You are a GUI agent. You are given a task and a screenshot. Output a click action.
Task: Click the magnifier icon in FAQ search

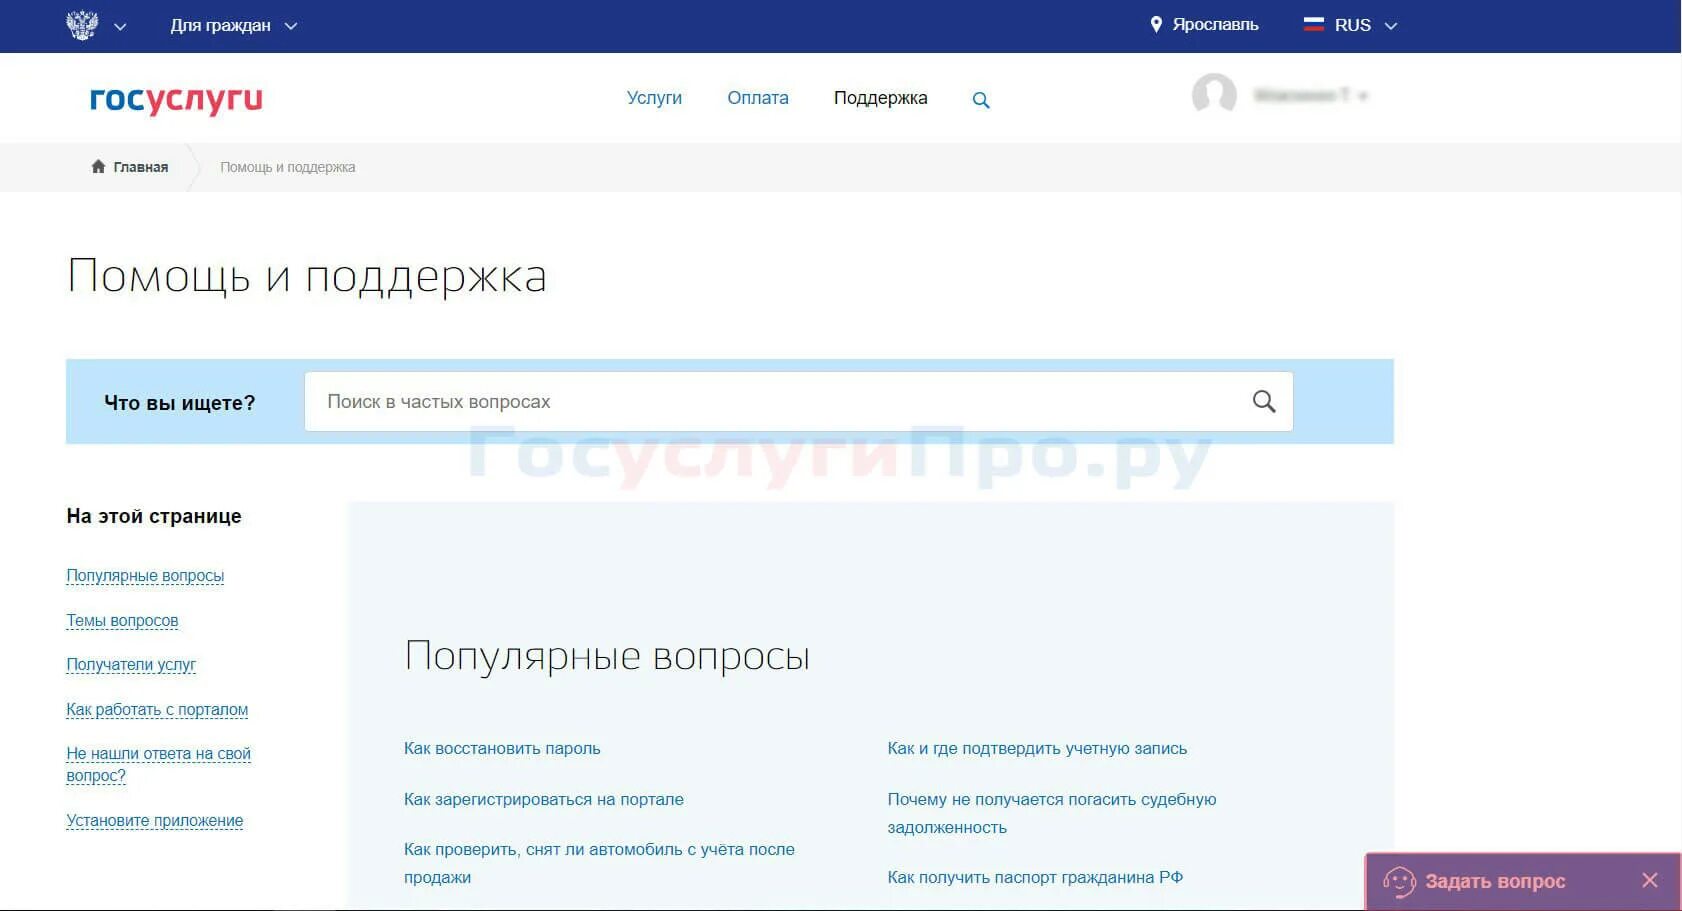(x=1264, y=401)
